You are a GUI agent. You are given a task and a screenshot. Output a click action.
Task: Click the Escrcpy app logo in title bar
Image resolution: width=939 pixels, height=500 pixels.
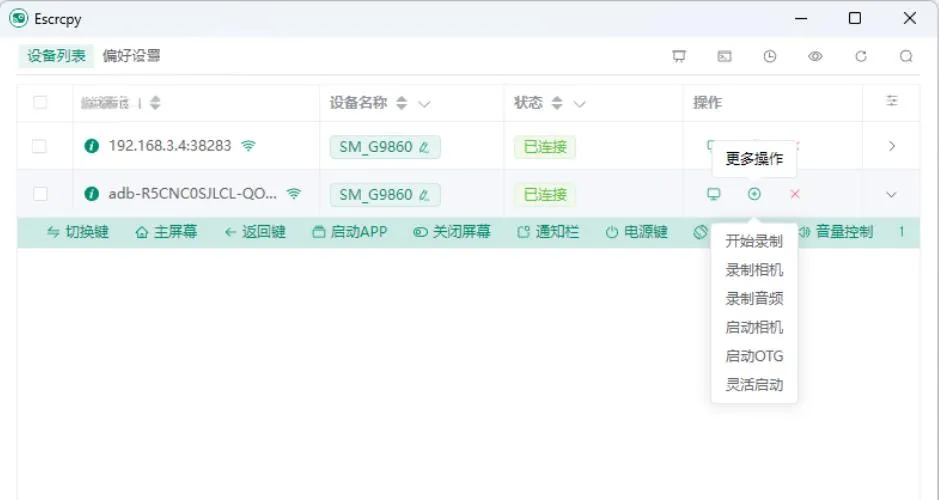pyautogui.click(x=19, y=19)
